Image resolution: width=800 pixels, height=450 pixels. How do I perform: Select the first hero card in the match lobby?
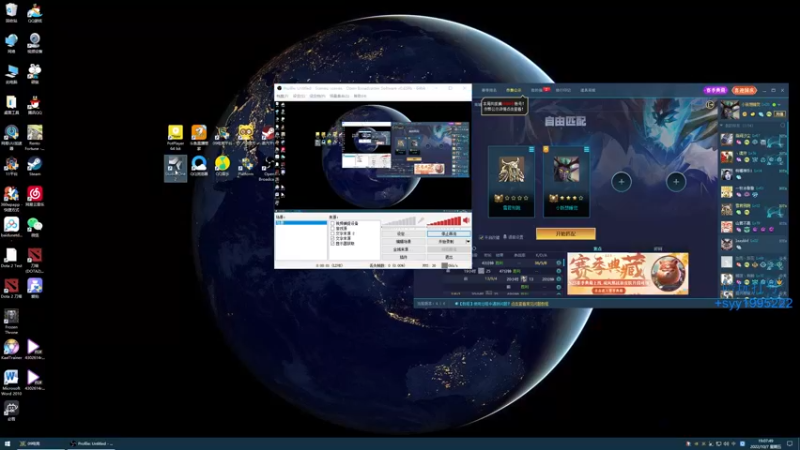tap(511, 182)
